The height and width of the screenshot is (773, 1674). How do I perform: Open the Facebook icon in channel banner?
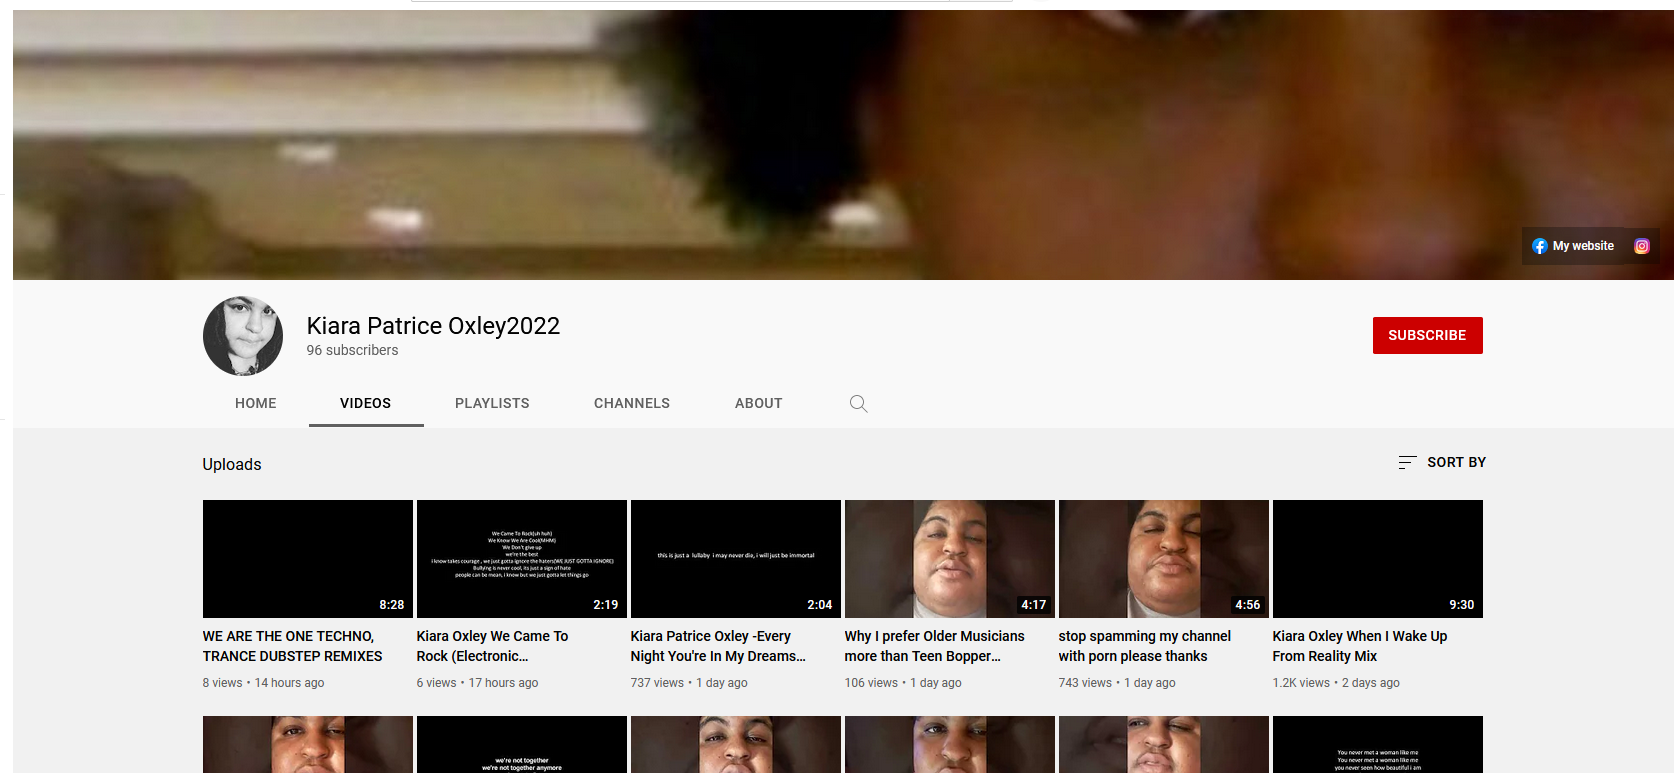click(x=1540, y=246)
